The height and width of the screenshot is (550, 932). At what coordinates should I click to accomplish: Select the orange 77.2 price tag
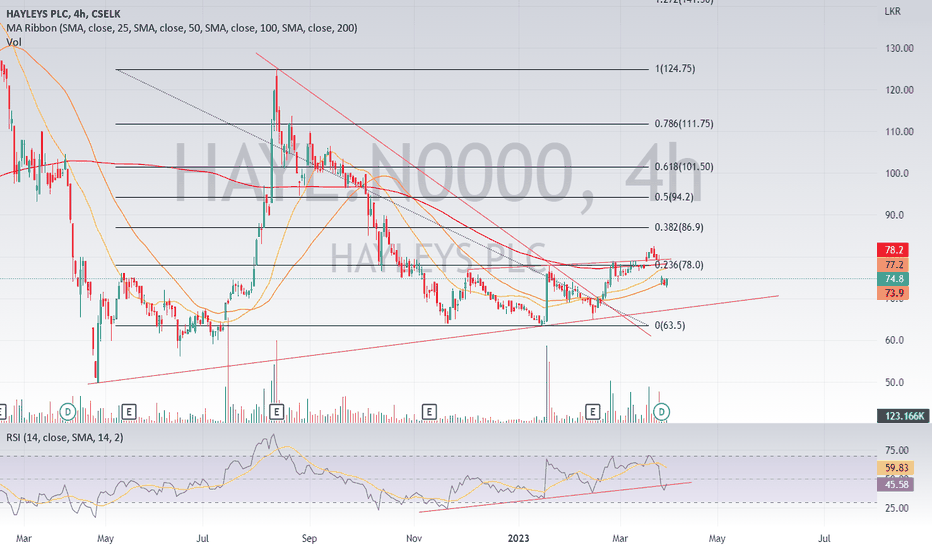click(x=893, y=265)
